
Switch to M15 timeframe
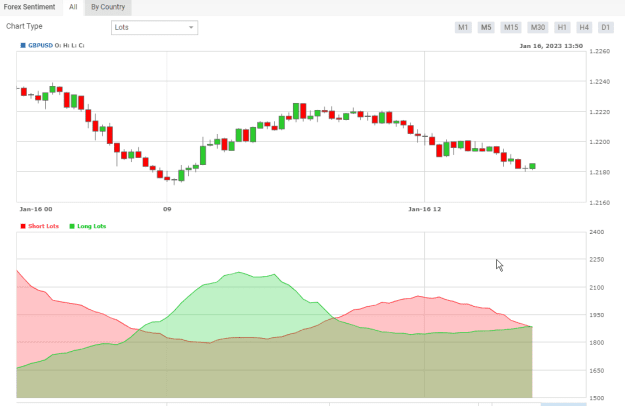511,27
